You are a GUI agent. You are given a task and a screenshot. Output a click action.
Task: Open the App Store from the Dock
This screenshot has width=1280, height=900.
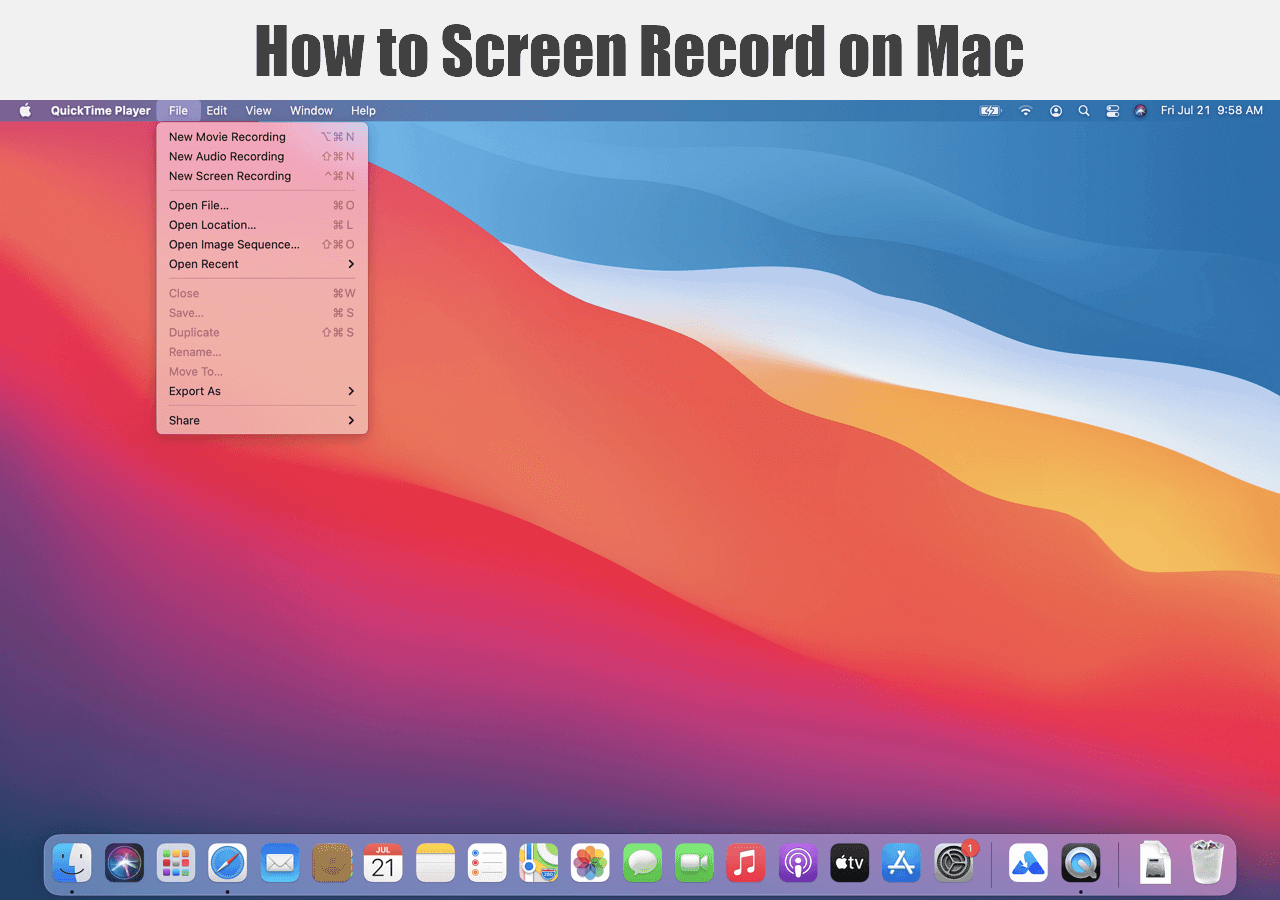click(x=901, y=862)
